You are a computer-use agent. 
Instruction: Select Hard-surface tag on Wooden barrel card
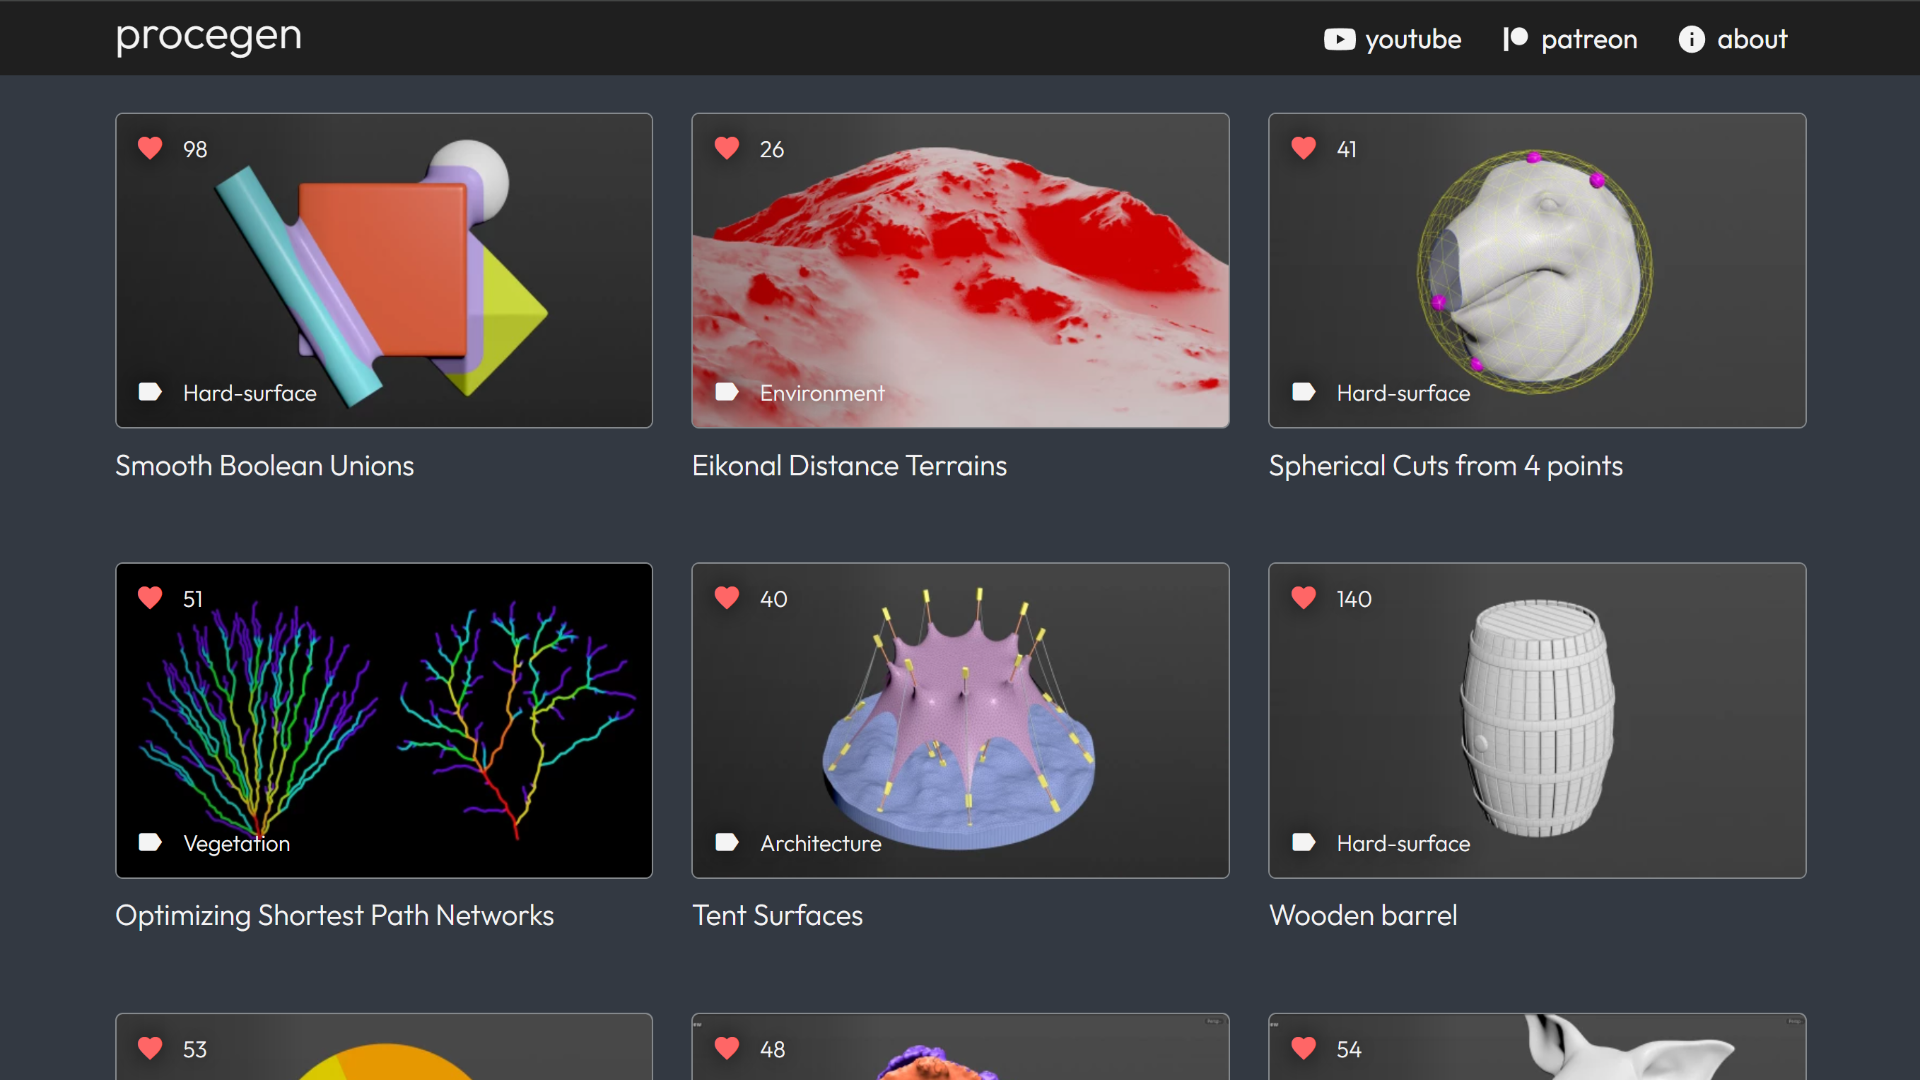coord(1402,843)
